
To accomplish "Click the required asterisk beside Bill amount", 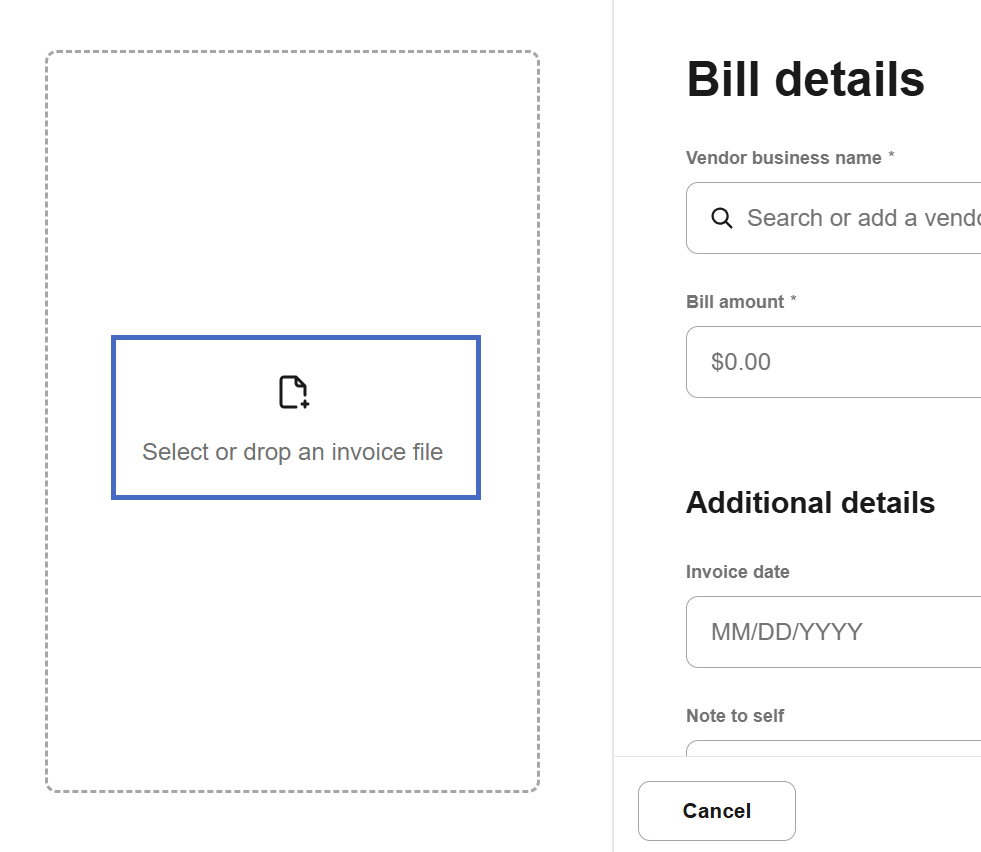I will [793, 301].
